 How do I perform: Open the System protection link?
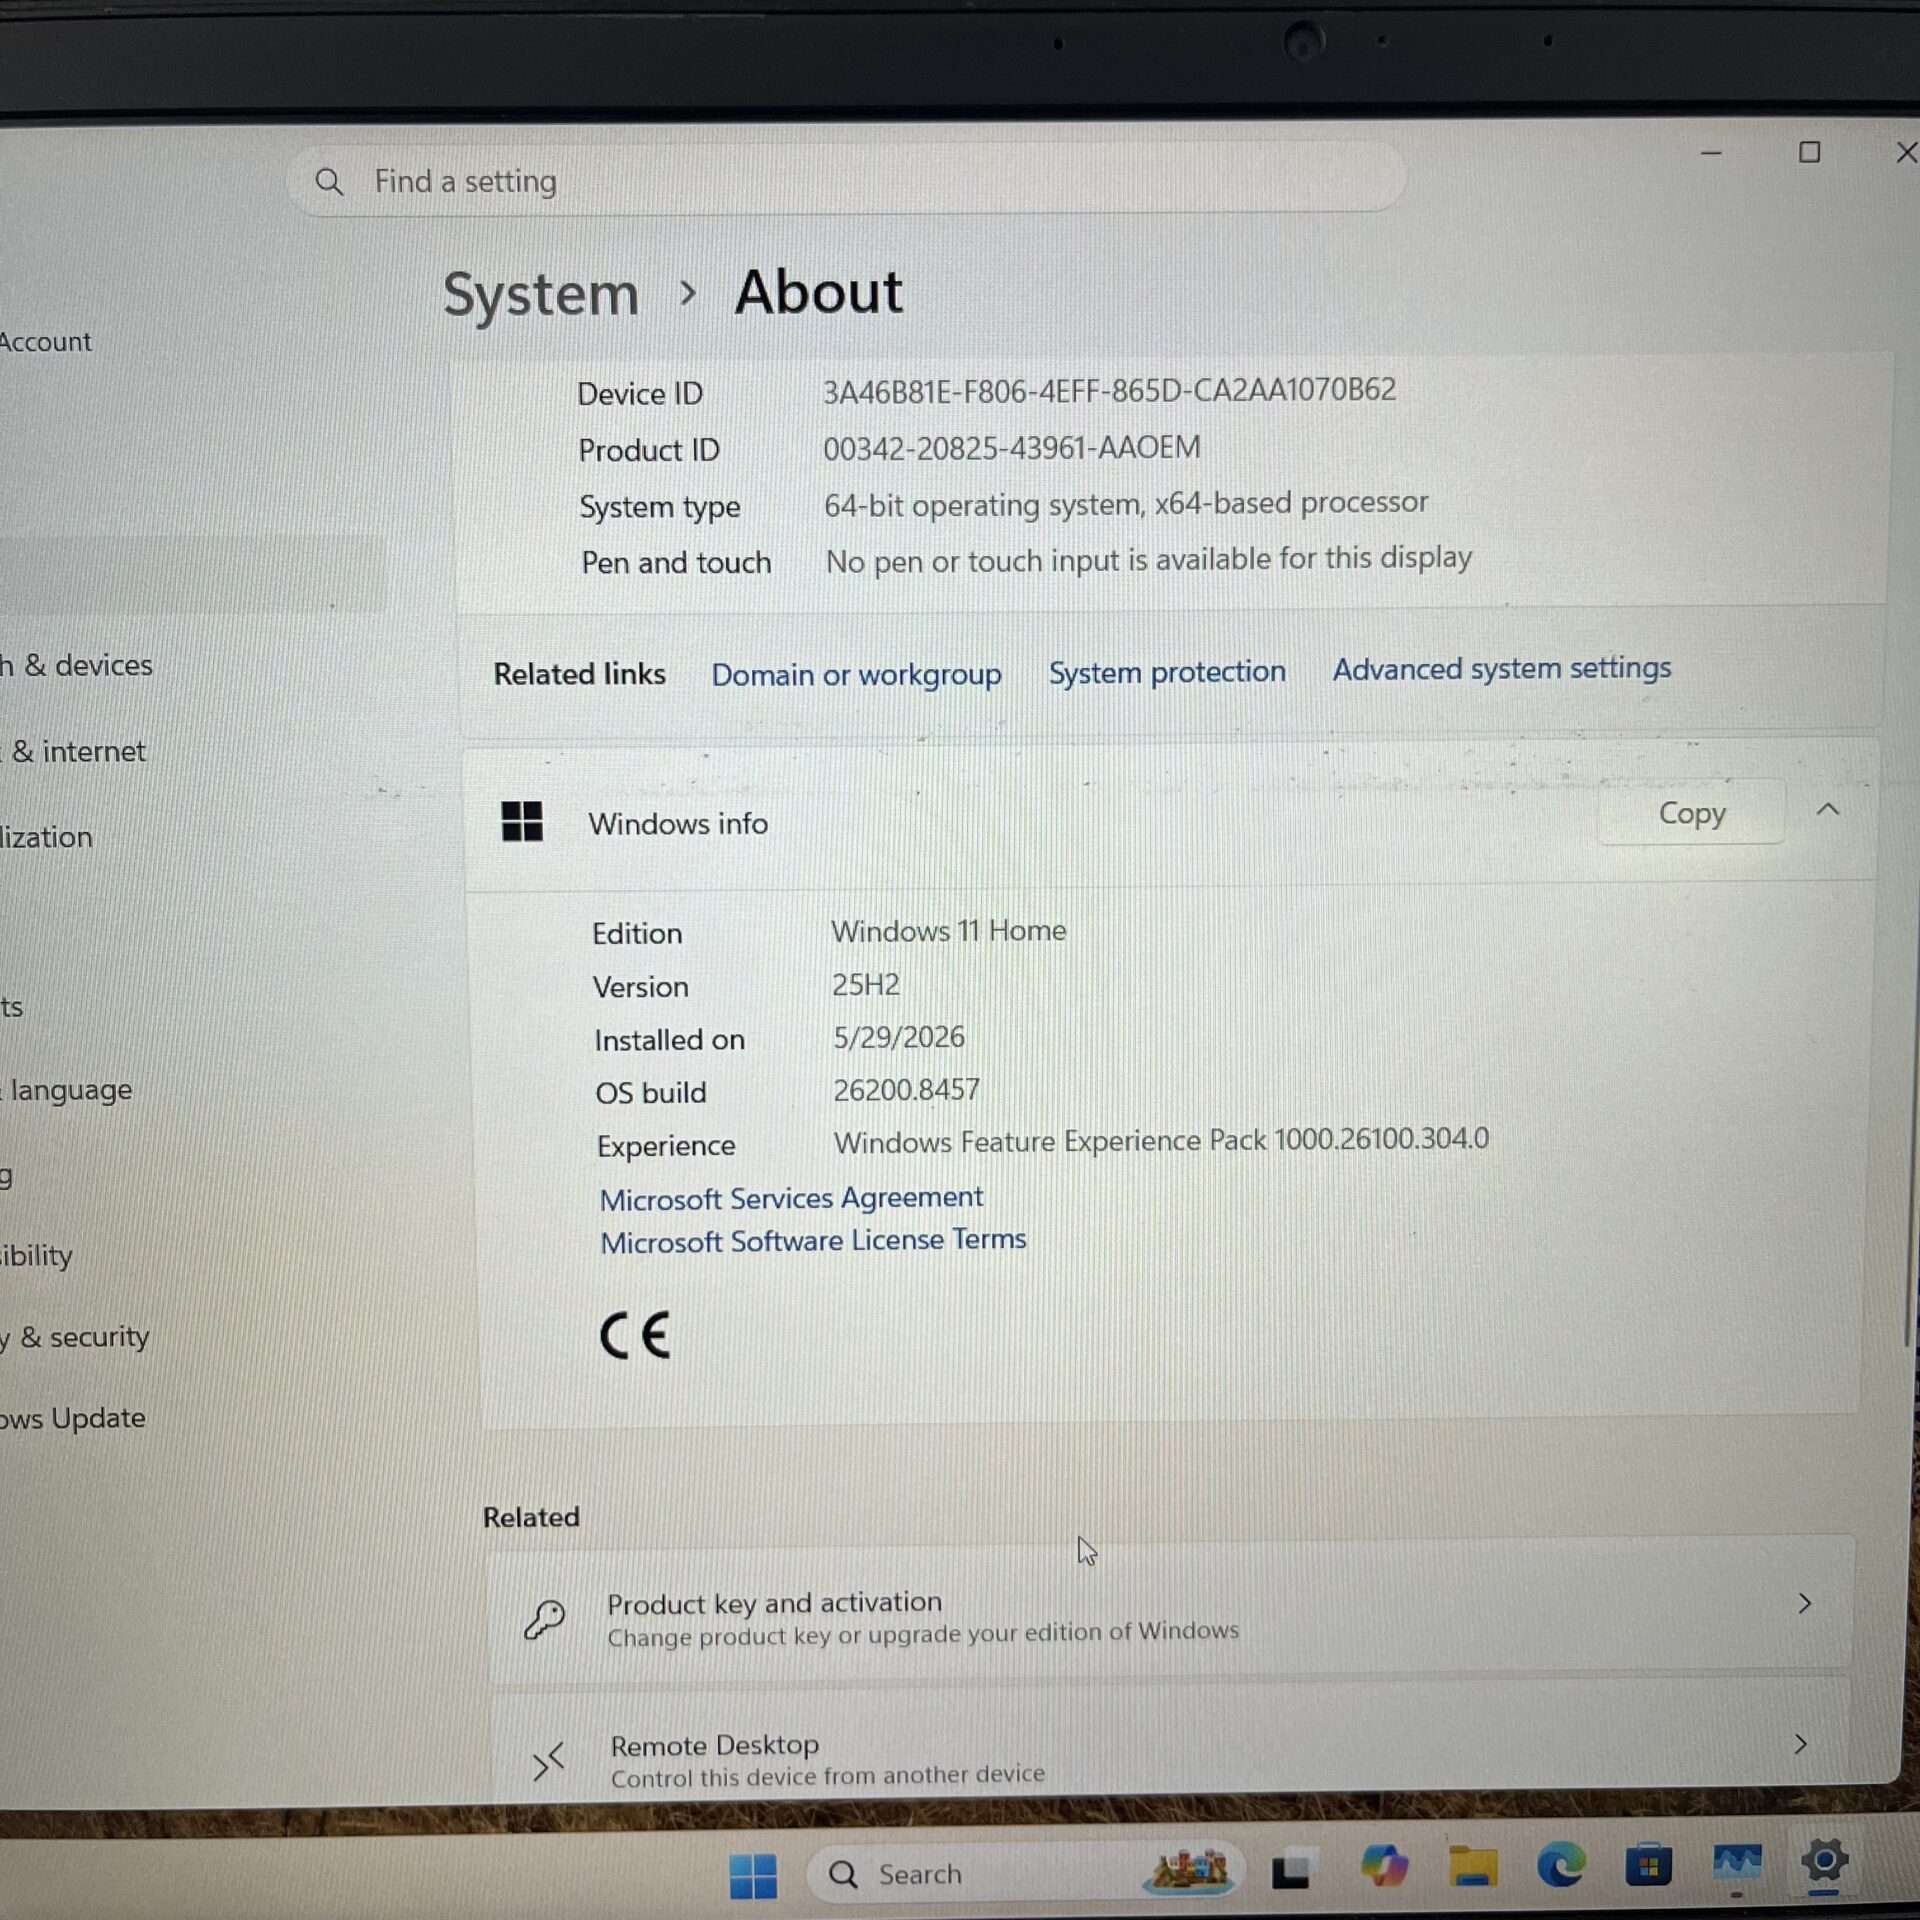point(1167,672)
